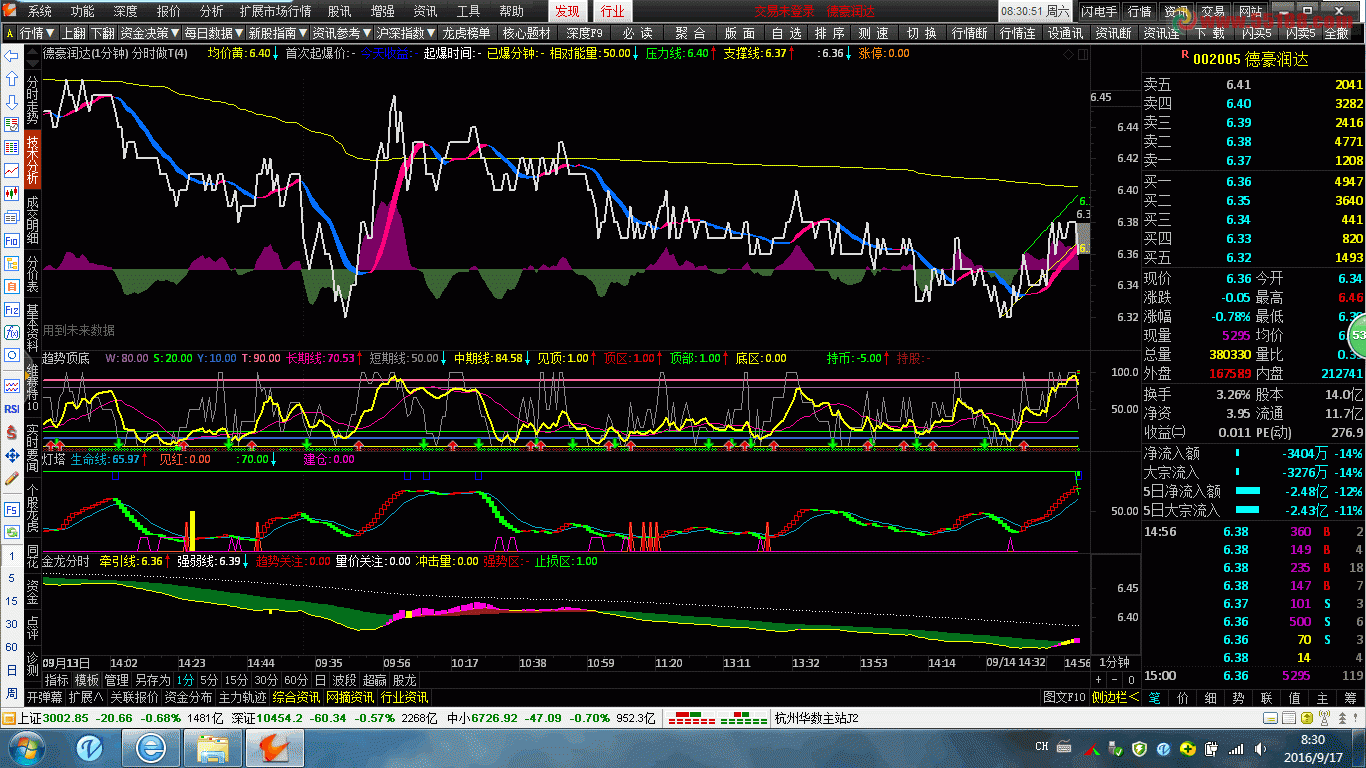Click the 杭州华数主站J2 server status
Viewport: 1366px width, 768px height.
tap(817, 718)
